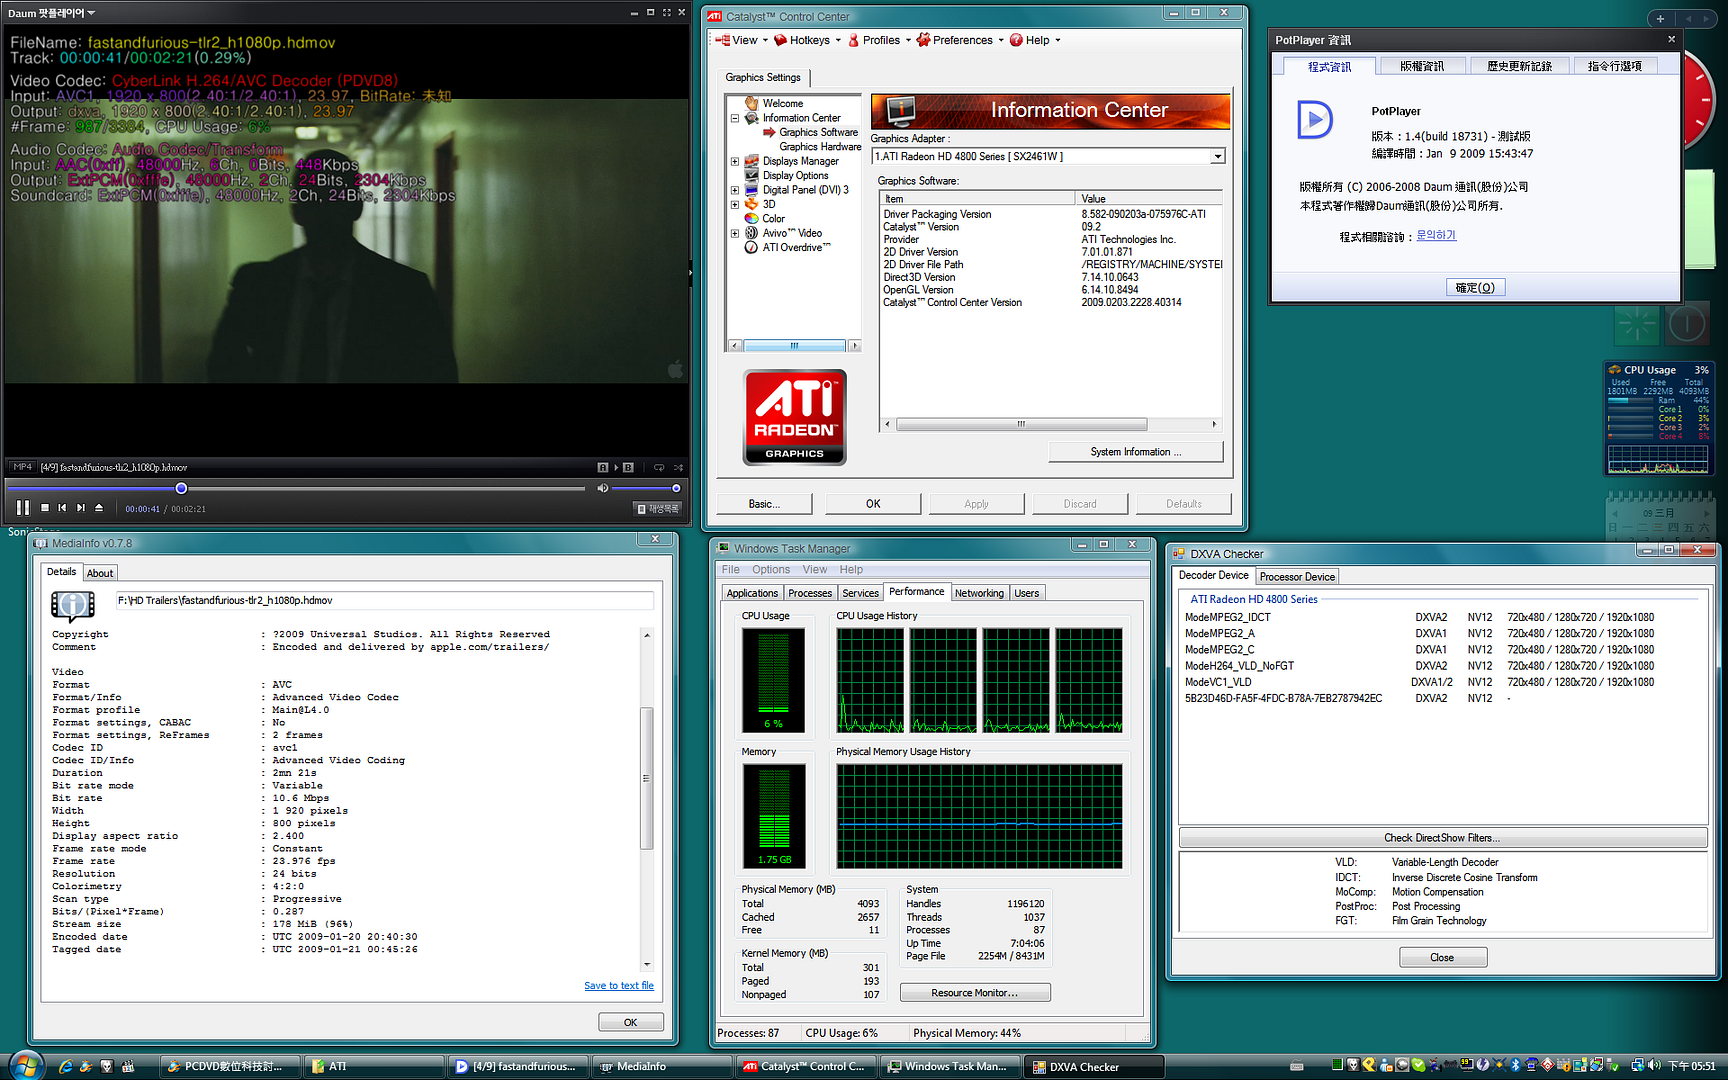Switch to 歷史更新記錄 tab in PotPlayer info
1728x1080 pixels.
tap(1519, 66)
